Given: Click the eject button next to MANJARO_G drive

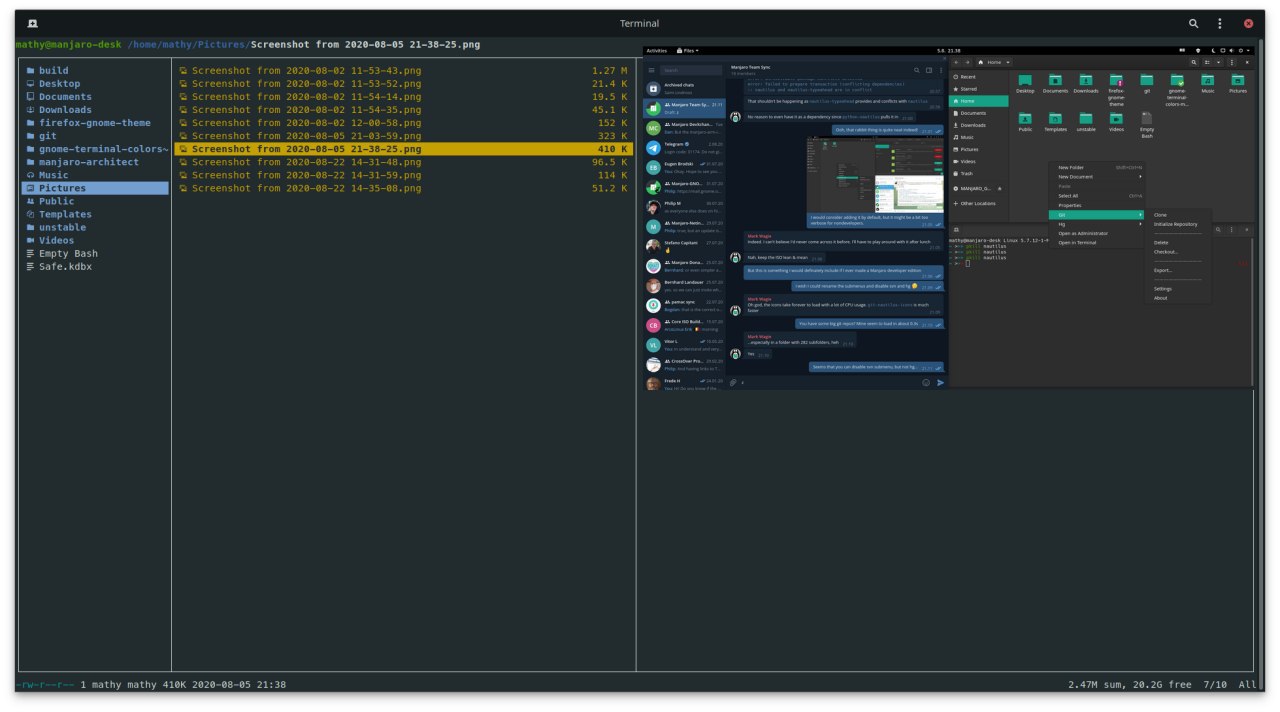Looking at the screenshot, I should [x=999, y=189].
